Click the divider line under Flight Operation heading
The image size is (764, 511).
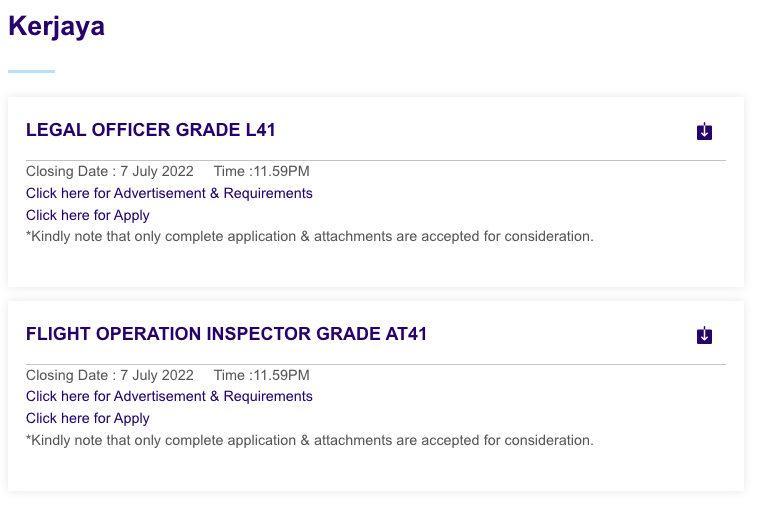(x=376, y=364)
